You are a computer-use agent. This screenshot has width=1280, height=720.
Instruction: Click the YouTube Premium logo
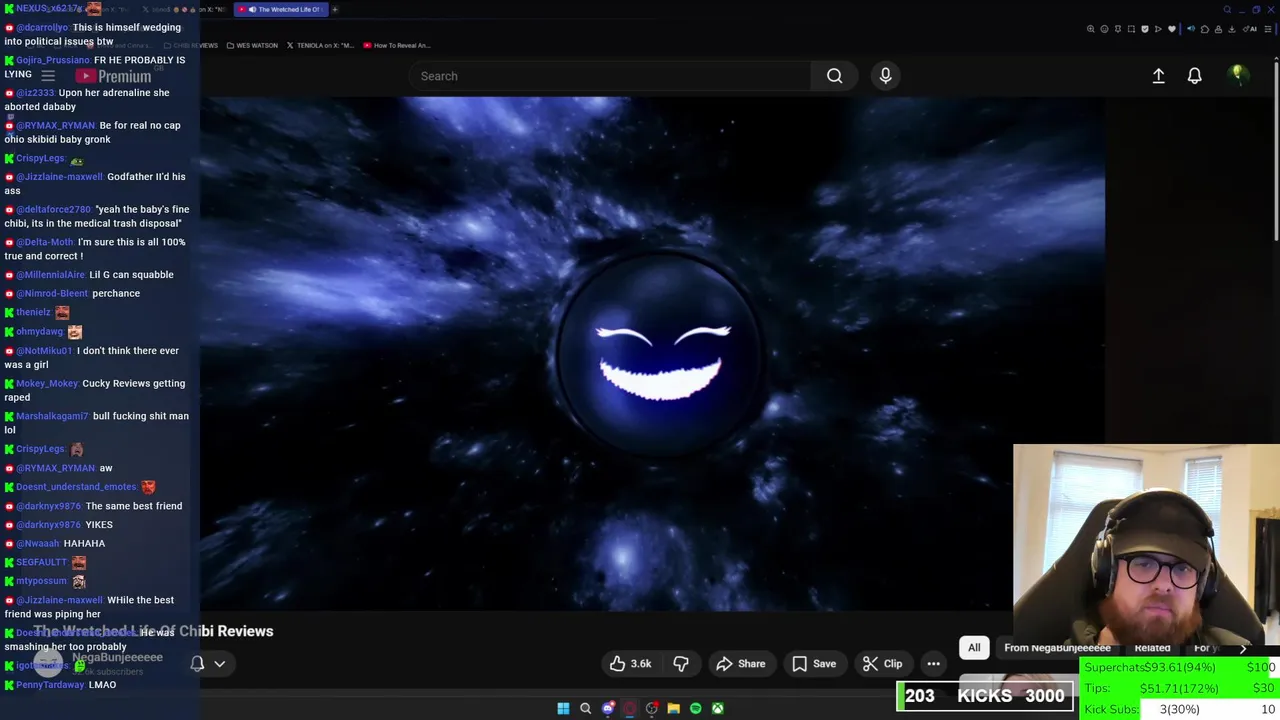(113, 76)
